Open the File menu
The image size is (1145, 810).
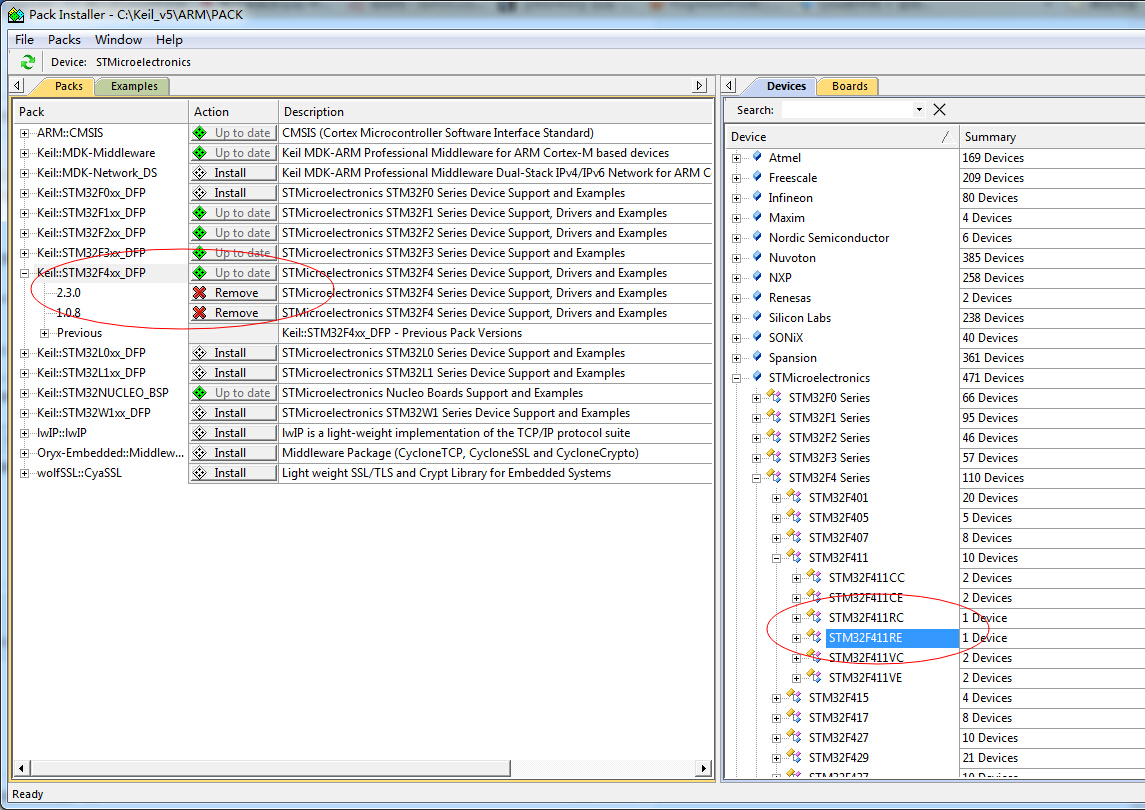[x=24, y=39]
